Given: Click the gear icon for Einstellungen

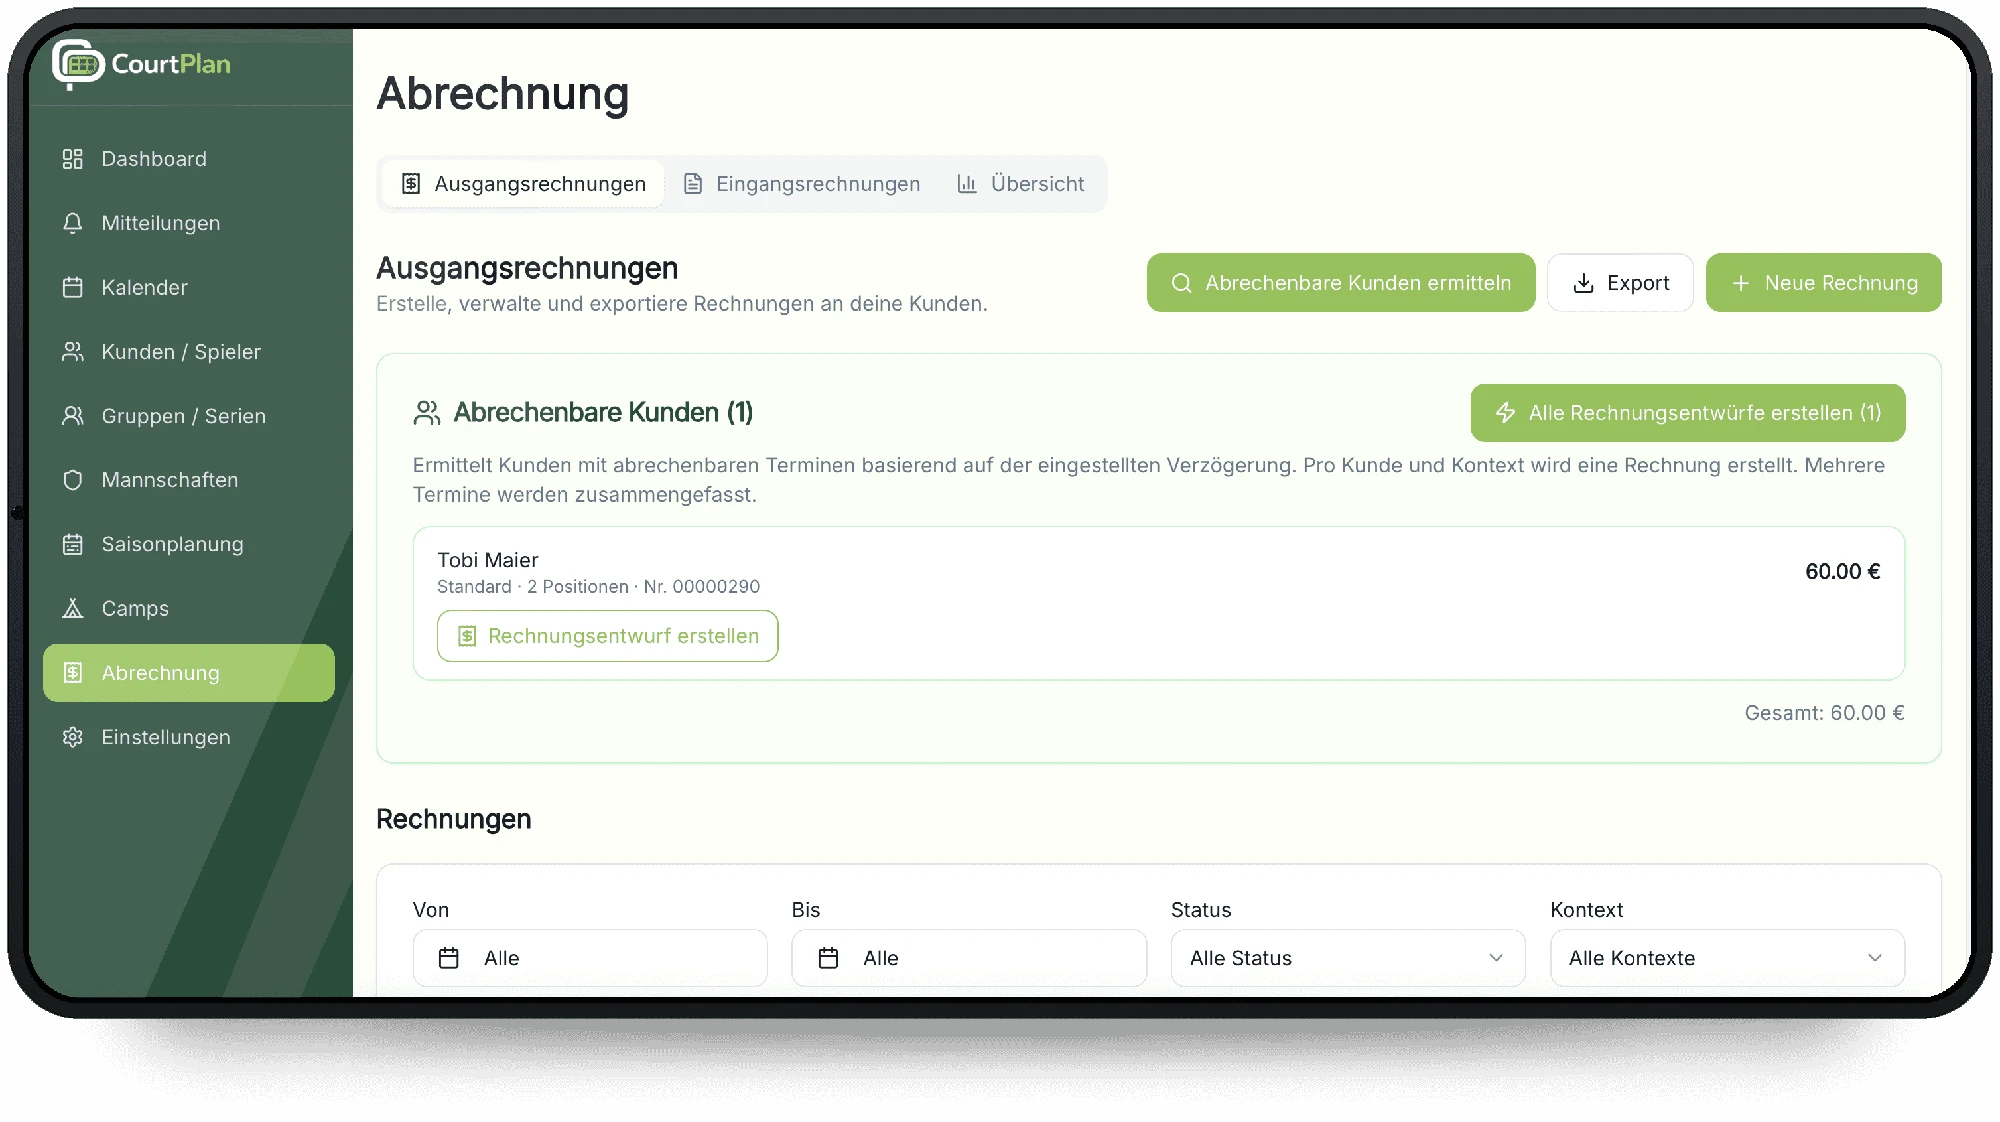Looking at the screenshot, I should 72,737.
